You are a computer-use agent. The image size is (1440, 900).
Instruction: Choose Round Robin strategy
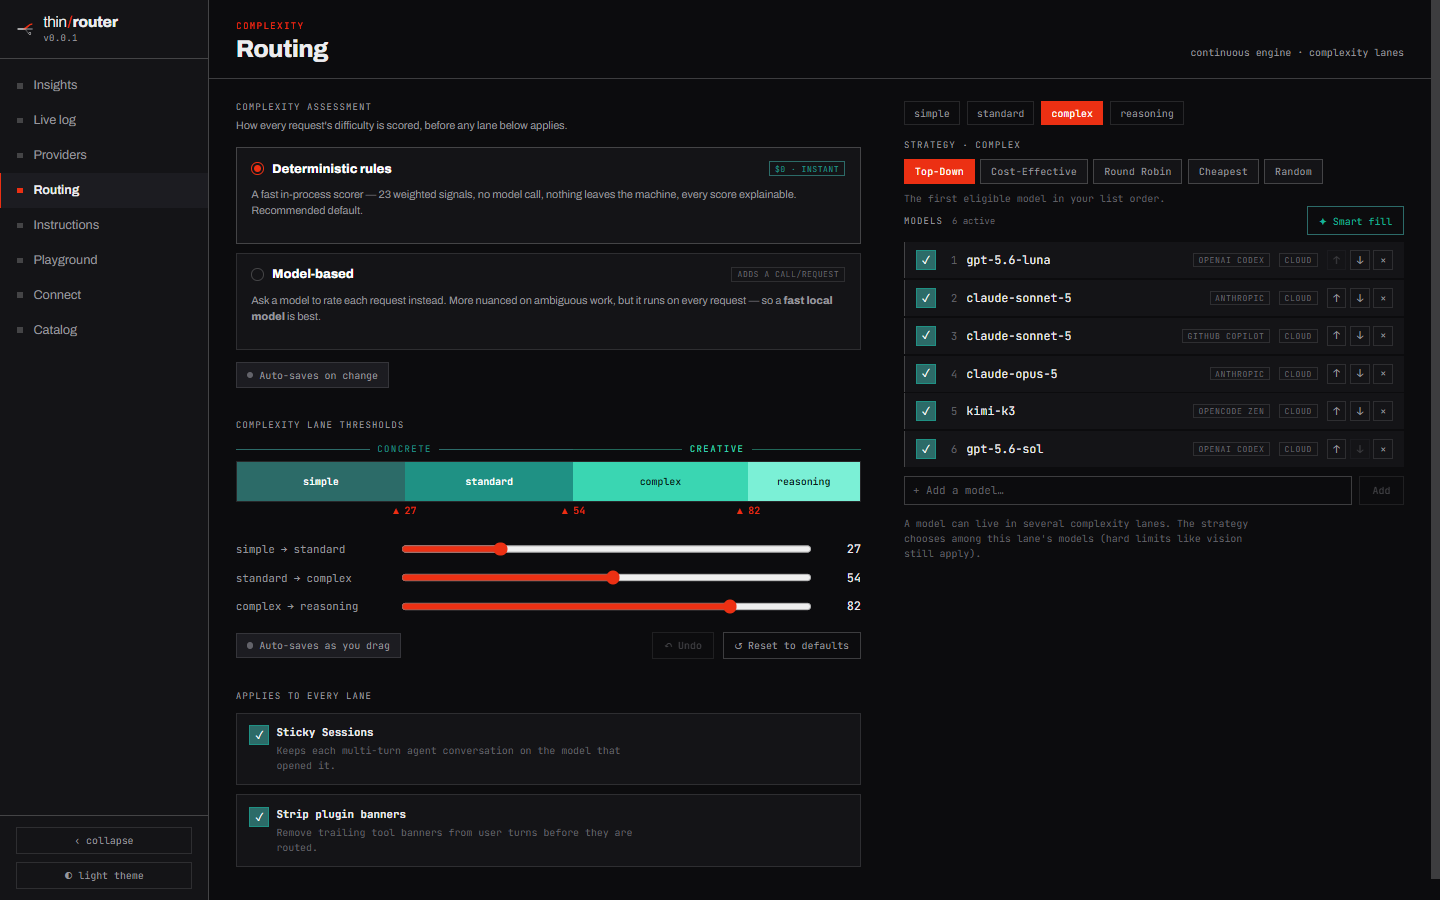[1138, 172]
